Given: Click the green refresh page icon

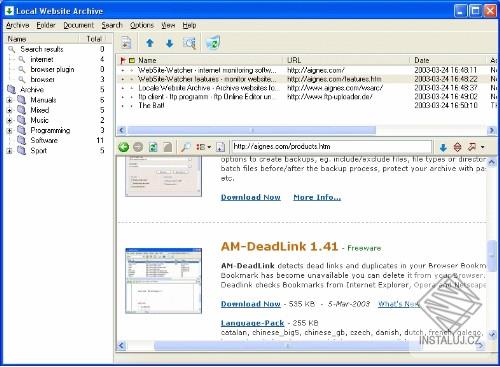Looking at the screenshot, I should pos(153,147).
